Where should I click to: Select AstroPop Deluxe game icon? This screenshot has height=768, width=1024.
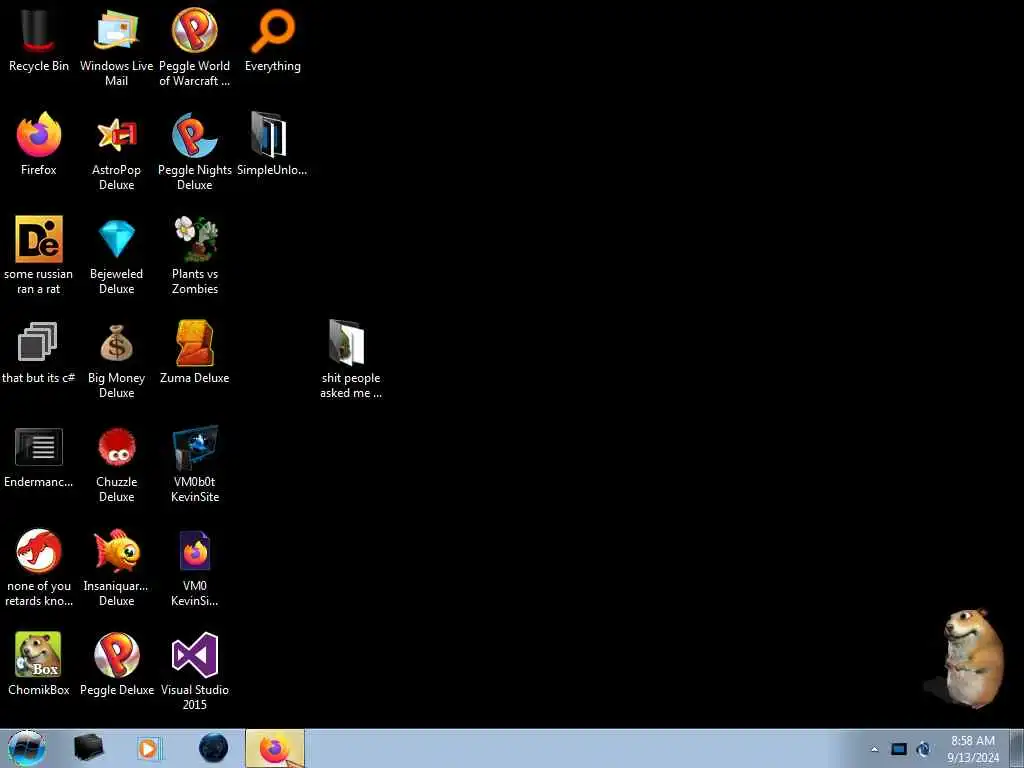coord(116,135)
